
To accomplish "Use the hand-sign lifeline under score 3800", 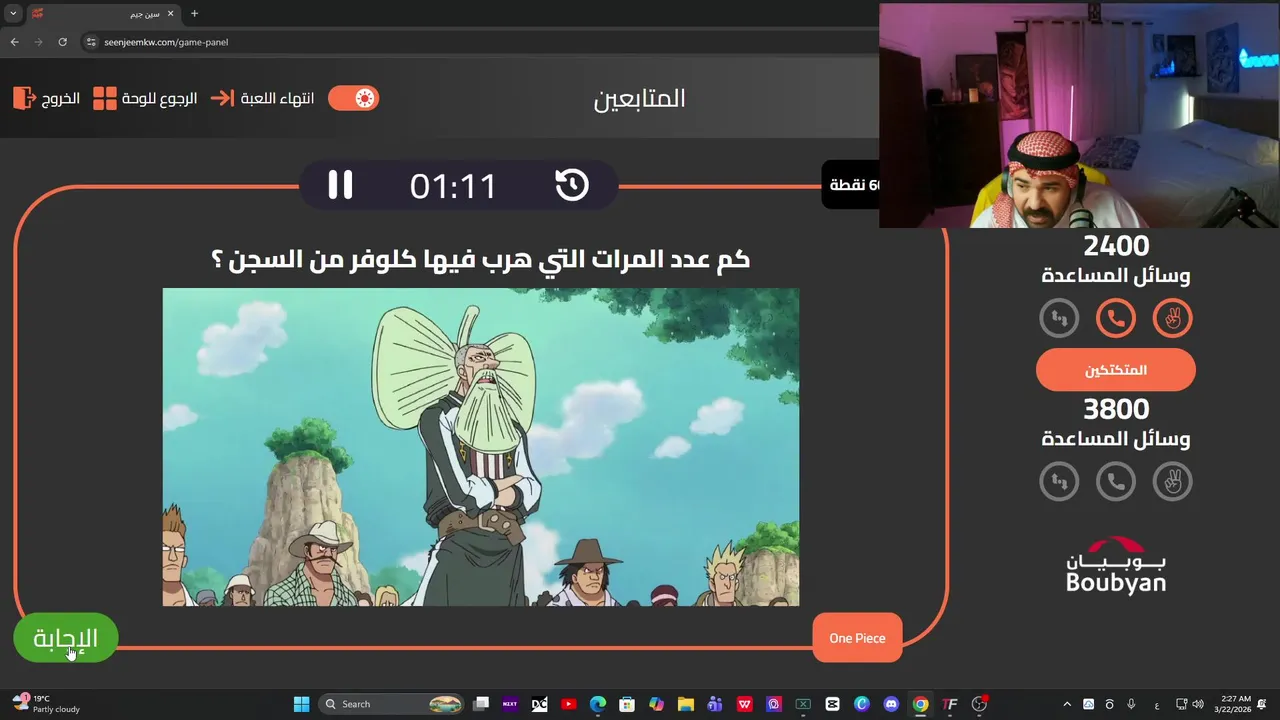I will click(1173, 482).
